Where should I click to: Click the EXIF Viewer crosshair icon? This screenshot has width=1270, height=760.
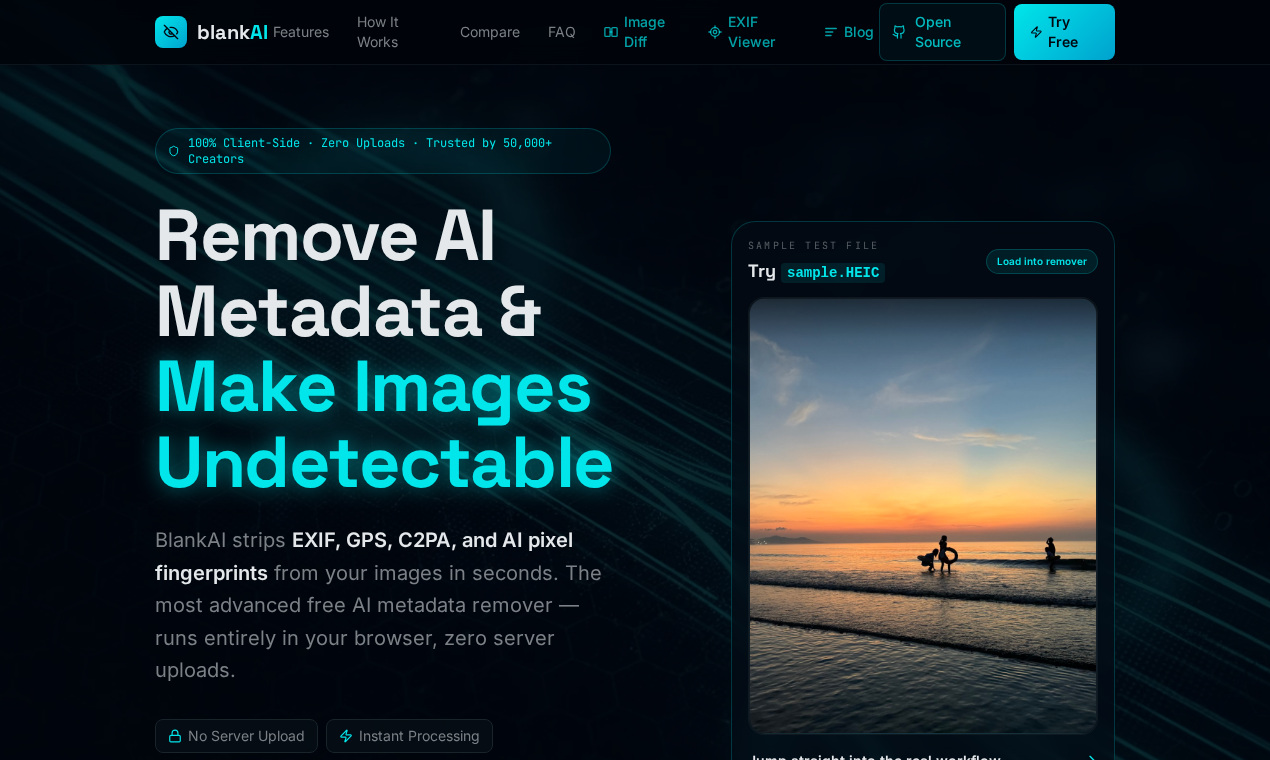point(714,31)
